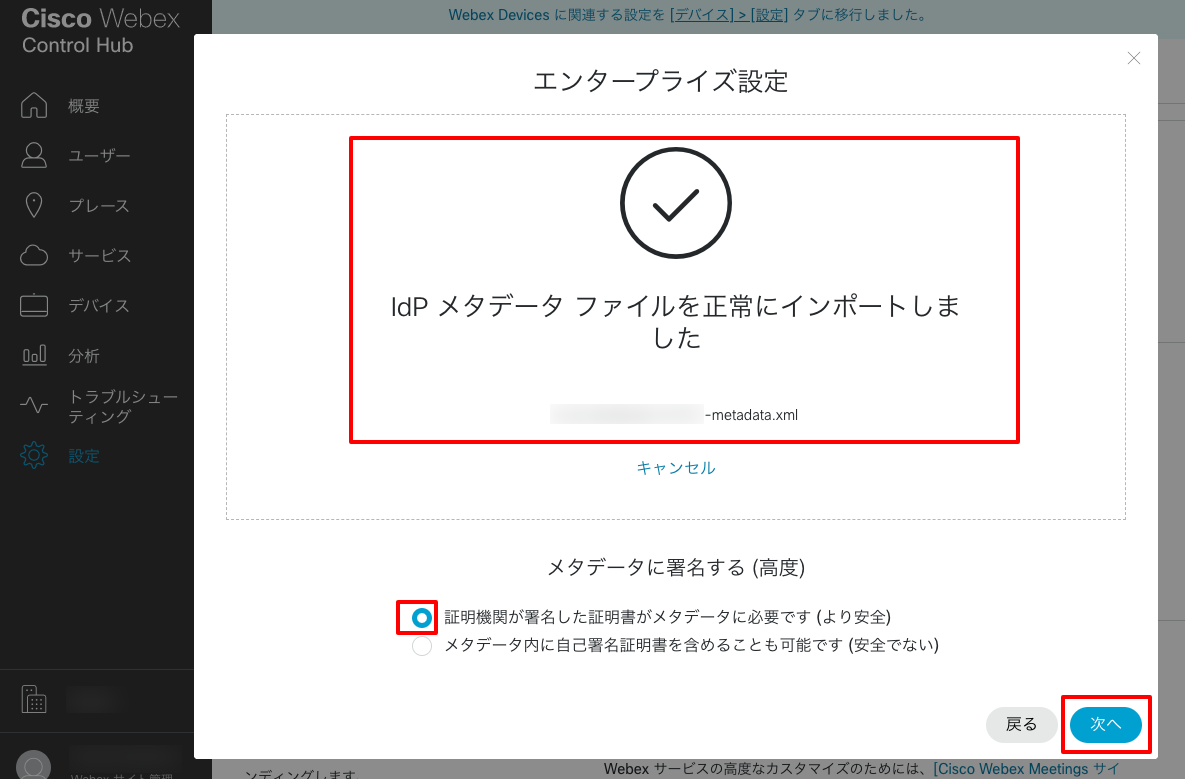1185x779 pixels.
Task: Open the [デバイス] > [設定] link in the banner
Action: click(729, 14)
